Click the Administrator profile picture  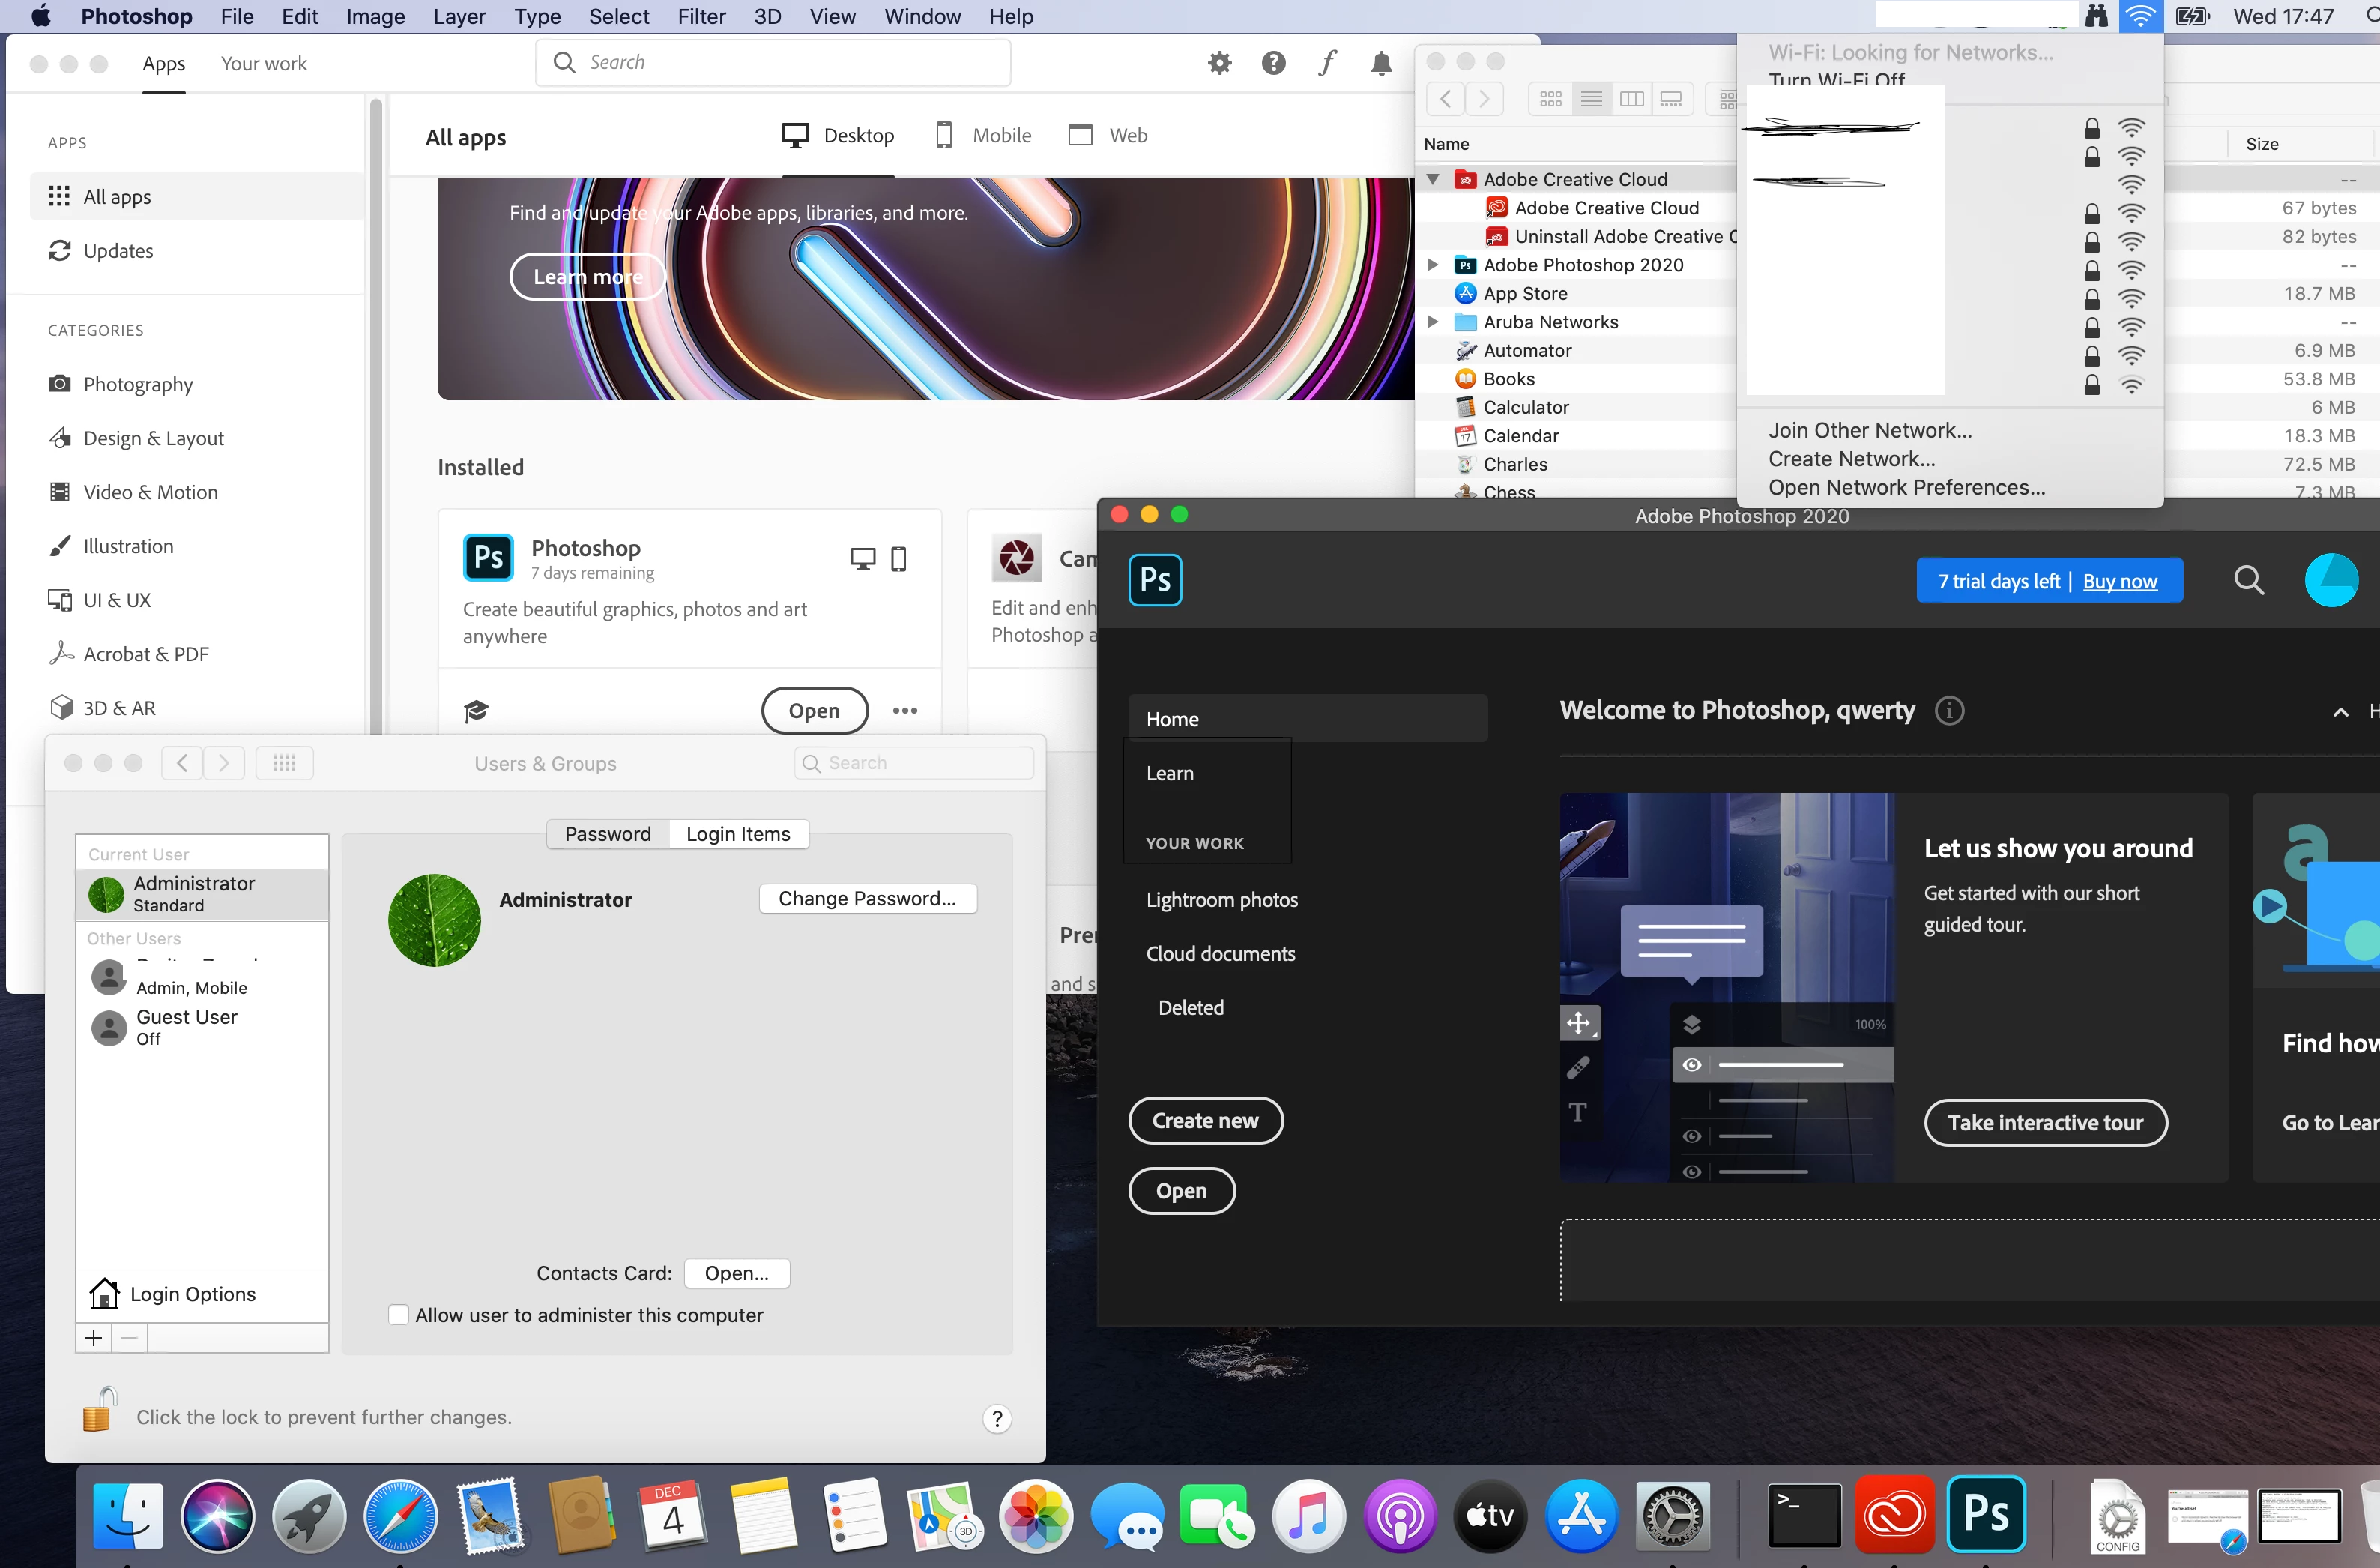[x=434, y=920]
